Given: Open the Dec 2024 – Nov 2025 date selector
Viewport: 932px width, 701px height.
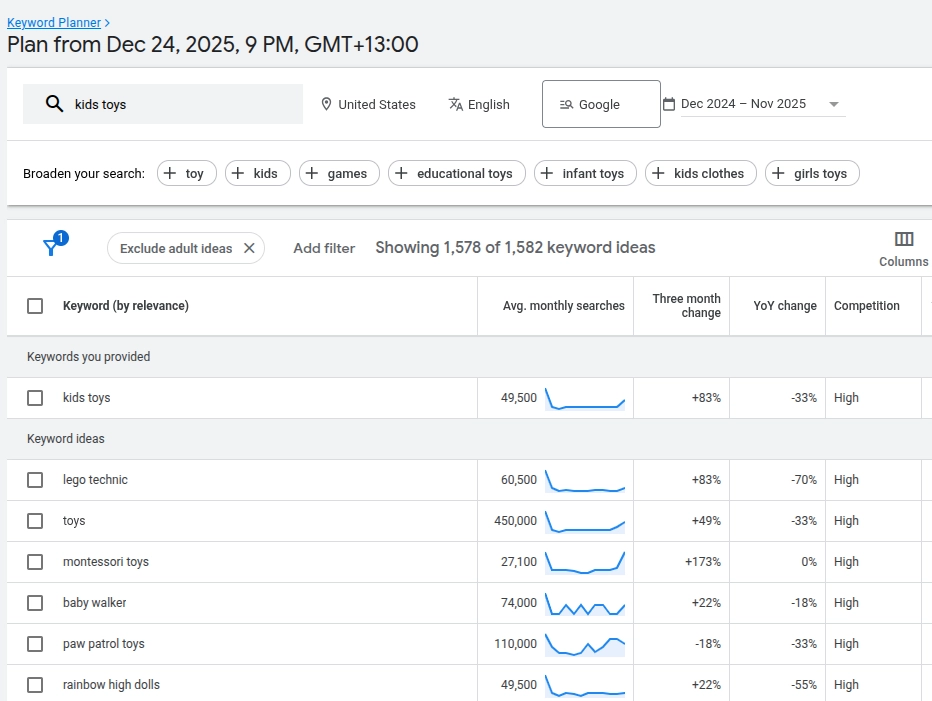Looking at the screenshot, I should click(x=763, y=104).
